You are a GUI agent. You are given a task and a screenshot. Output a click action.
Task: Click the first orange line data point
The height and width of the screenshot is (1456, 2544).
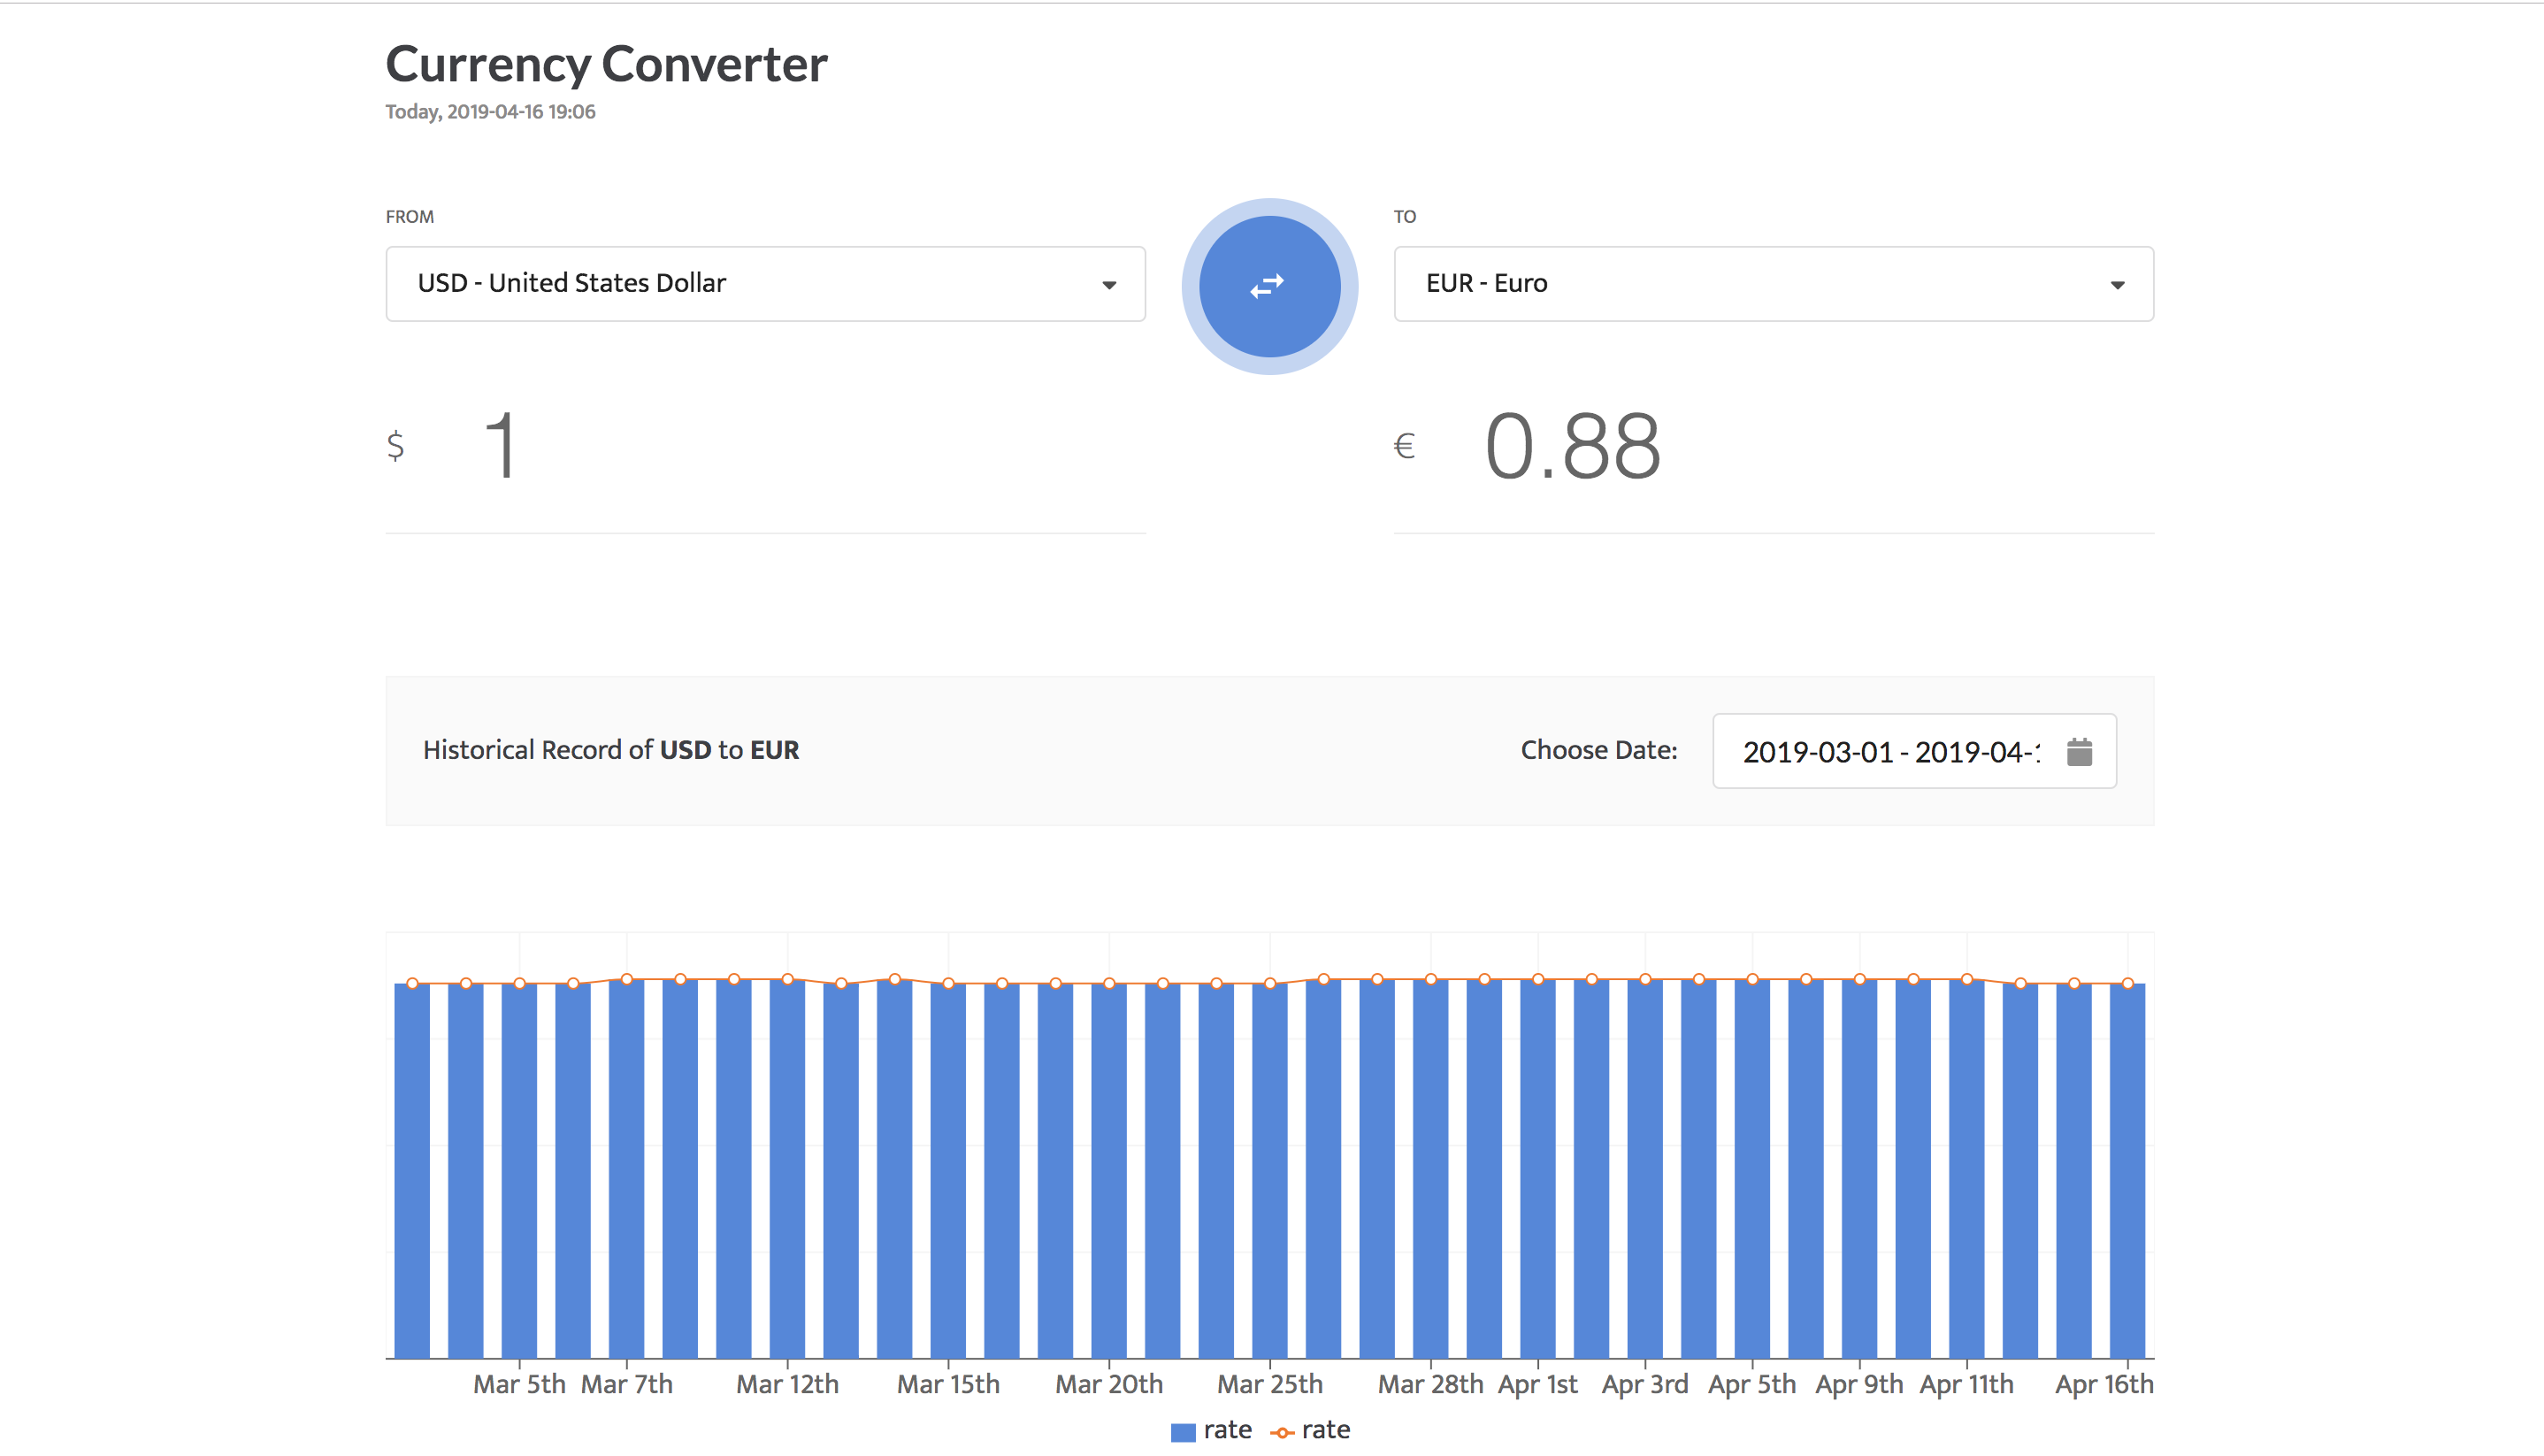[412, 984]
